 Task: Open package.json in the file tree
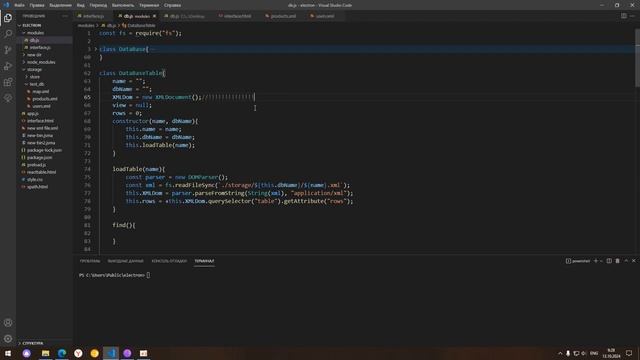tap(40, 158)
